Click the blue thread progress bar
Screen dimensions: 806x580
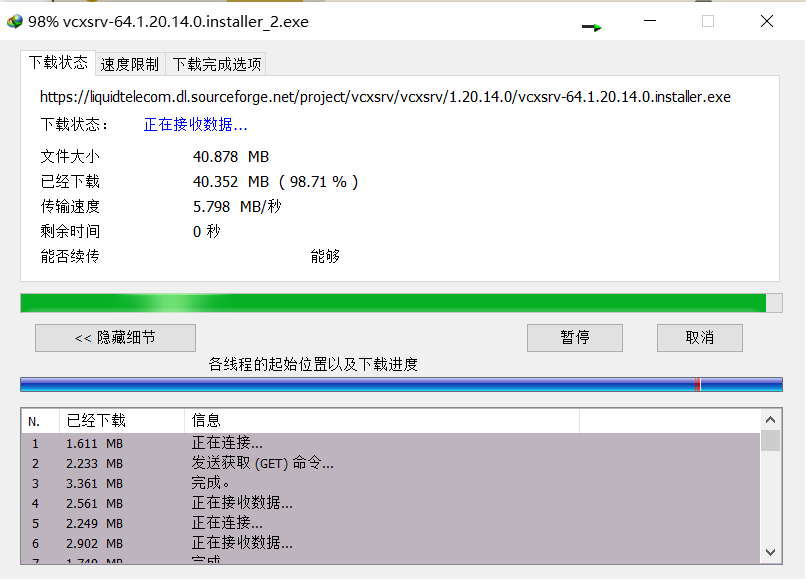401,385
